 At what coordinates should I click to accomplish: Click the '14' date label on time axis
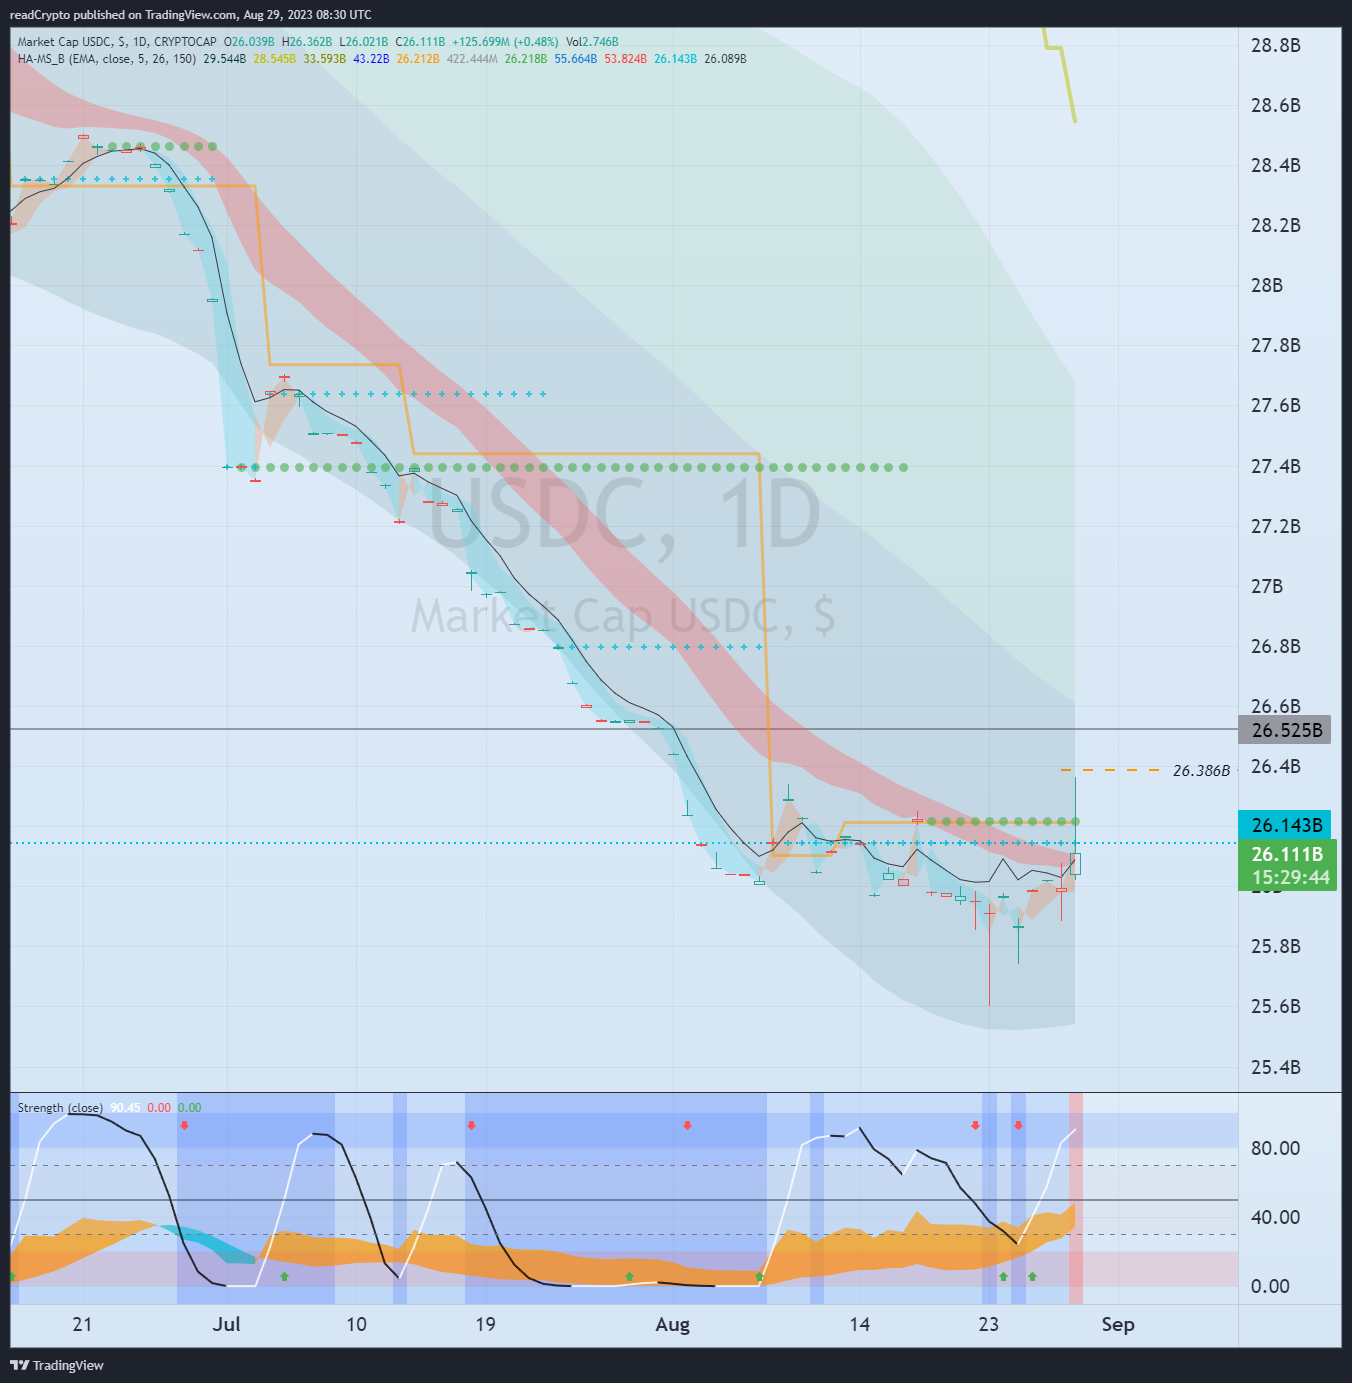[859, 1324]
